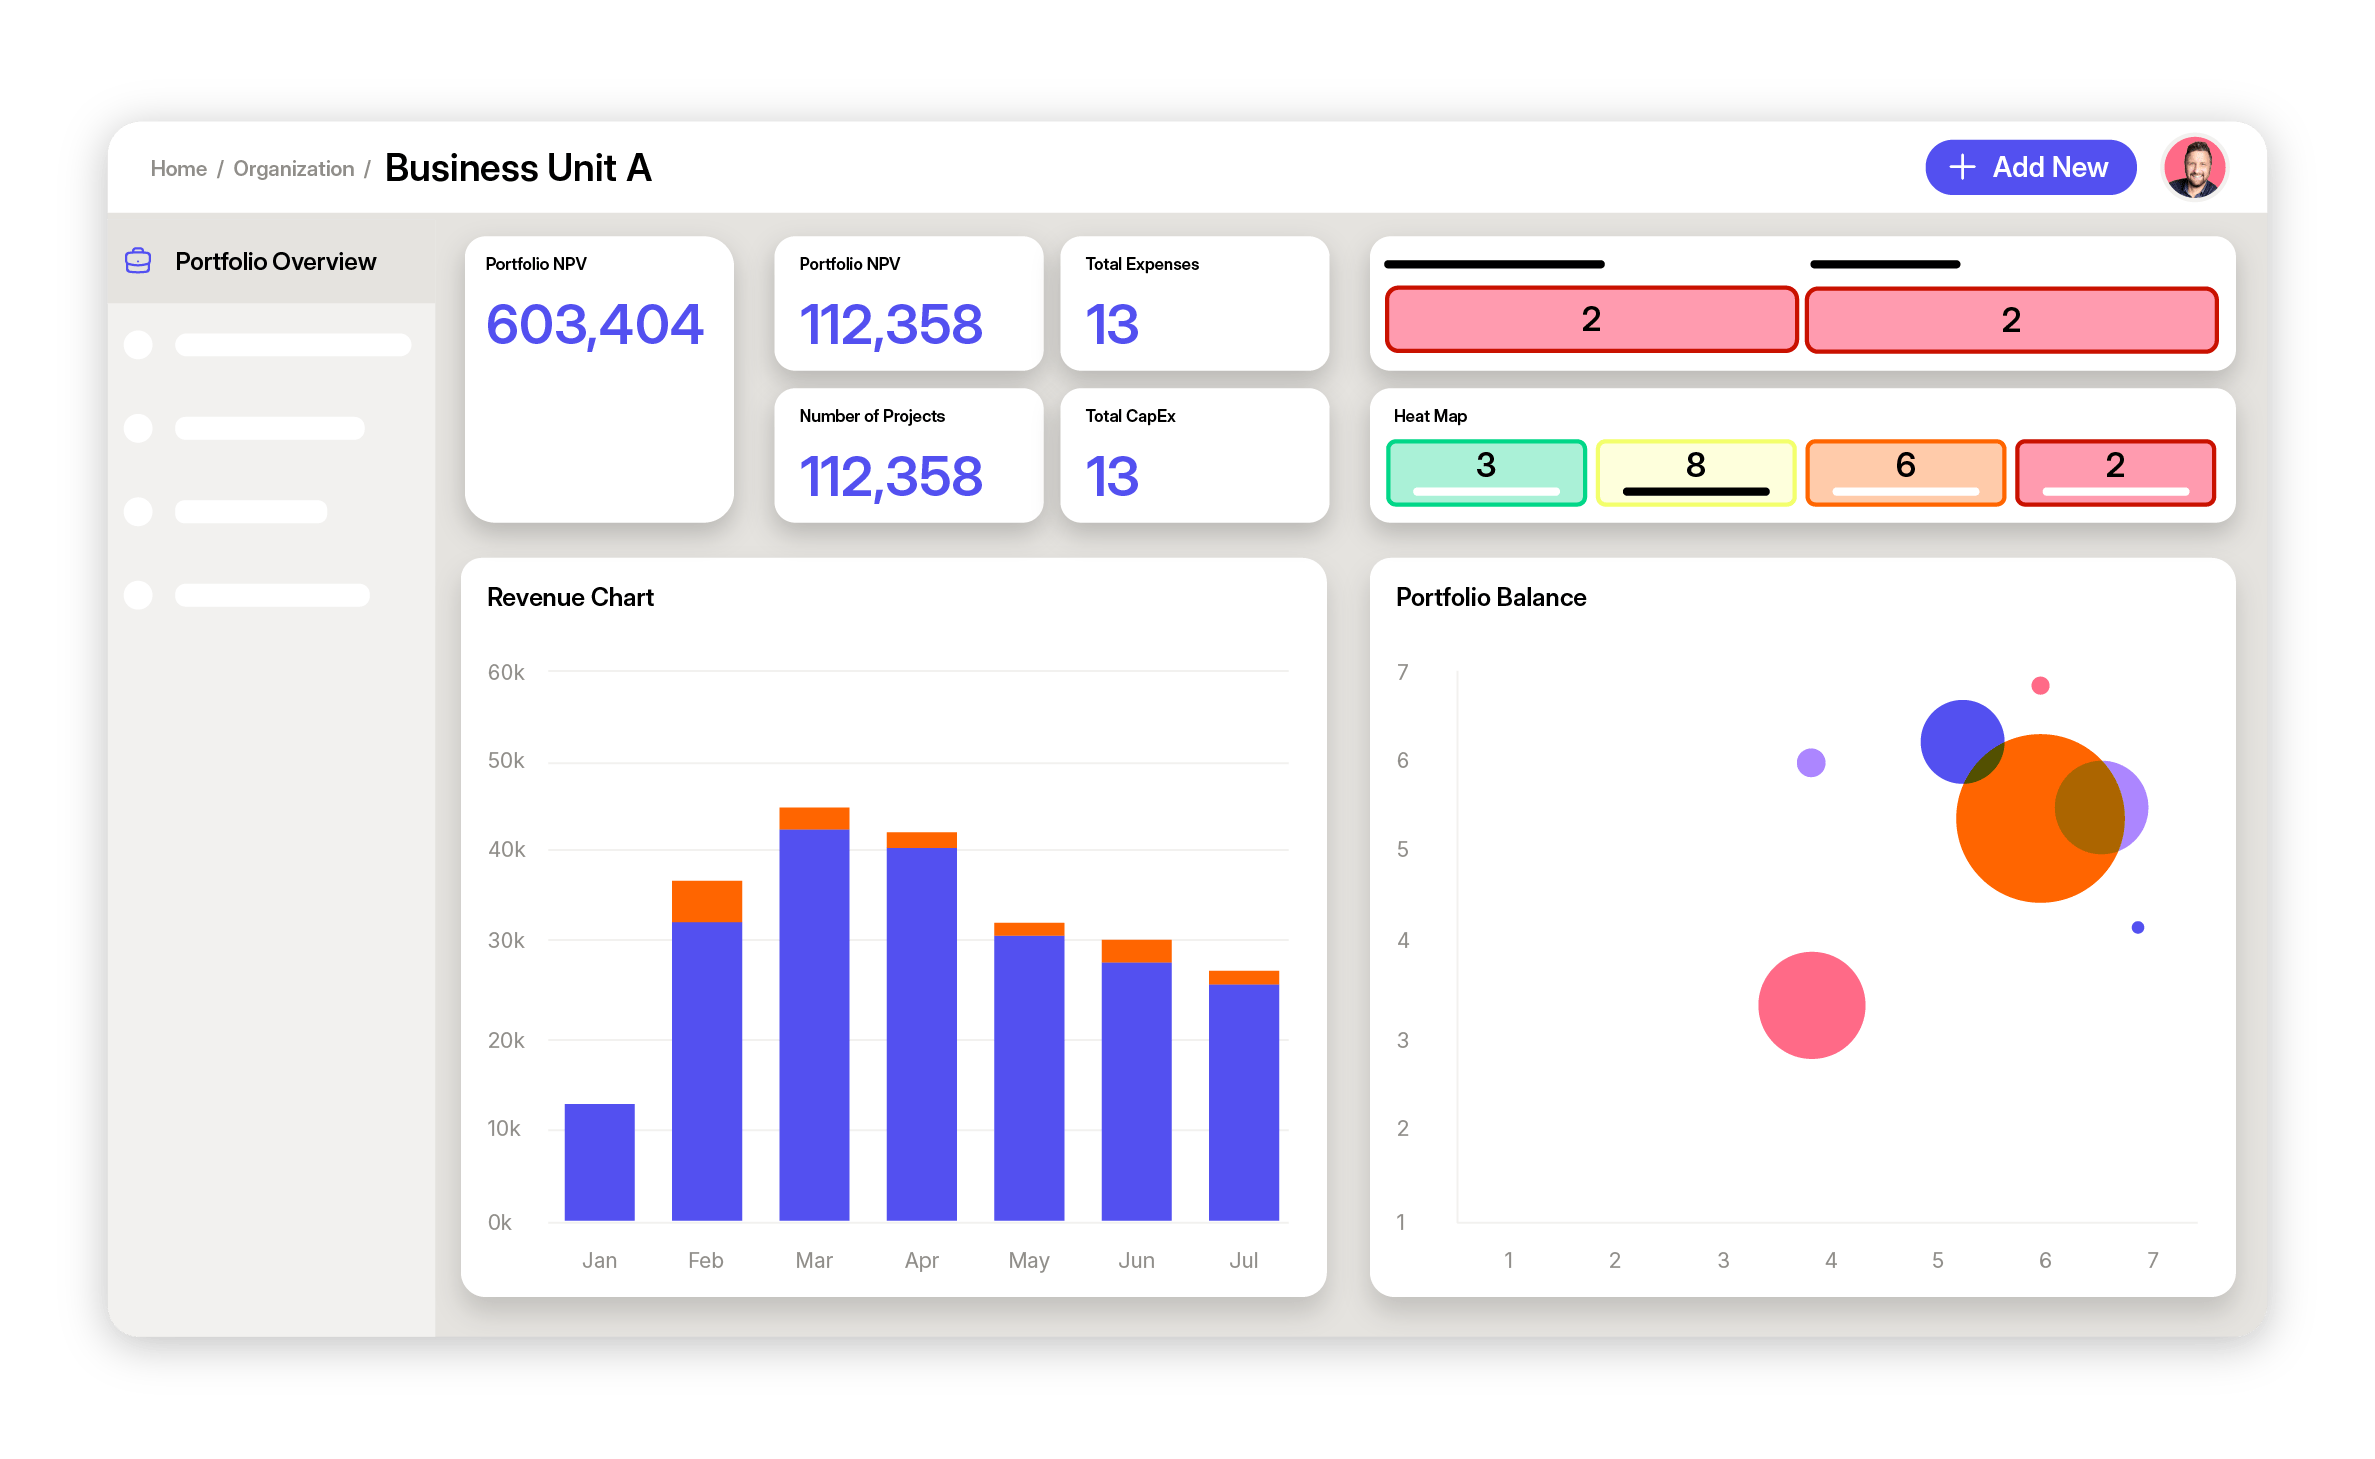
Task: Go to the Home breadcrumb
Action: coord(178,169)
